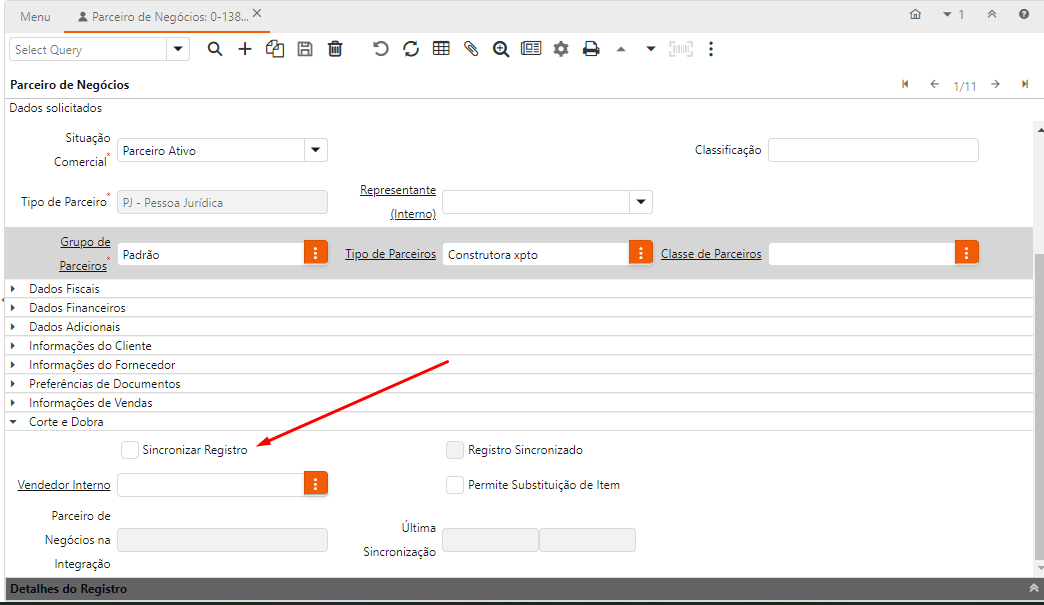Enable the Sincronizar Registro checkbox

[130, 450]
